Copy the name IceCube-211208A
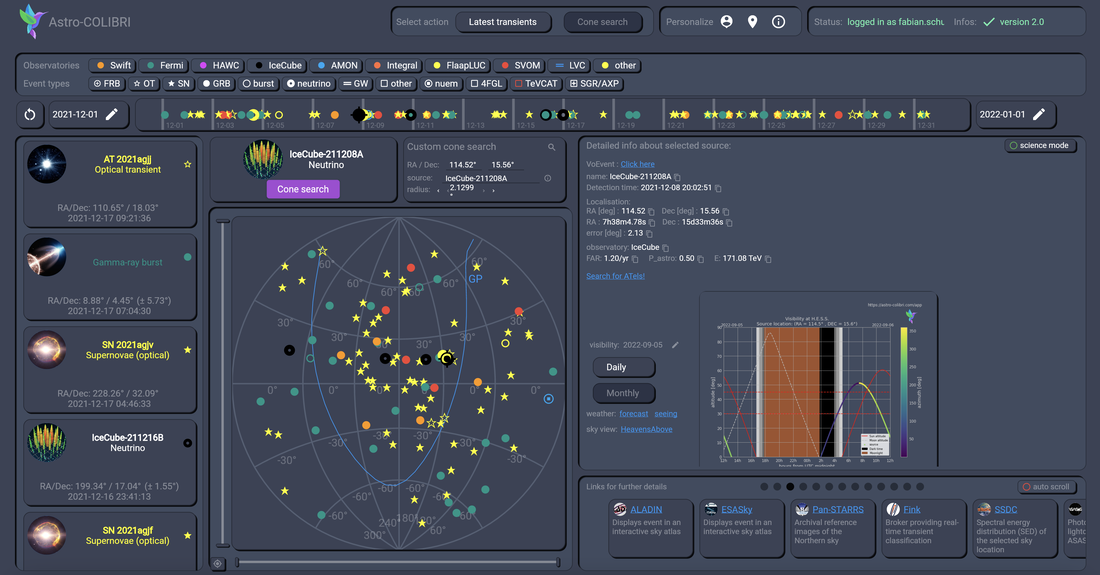The image size is (1100, 575). [x=677, y=177]
